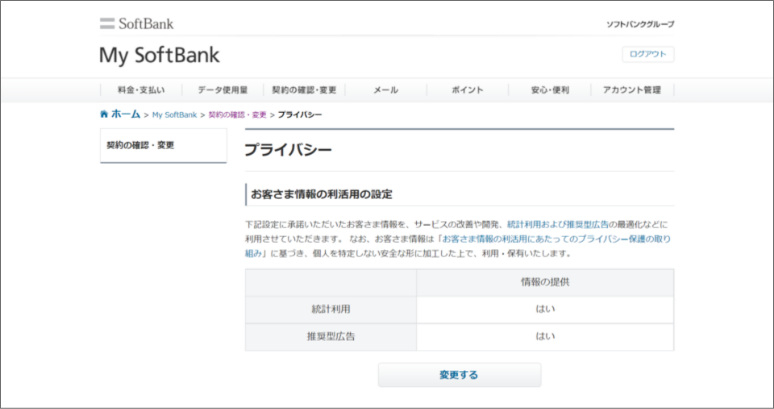Select the ポイント menu item

click(x=467, y=90)
